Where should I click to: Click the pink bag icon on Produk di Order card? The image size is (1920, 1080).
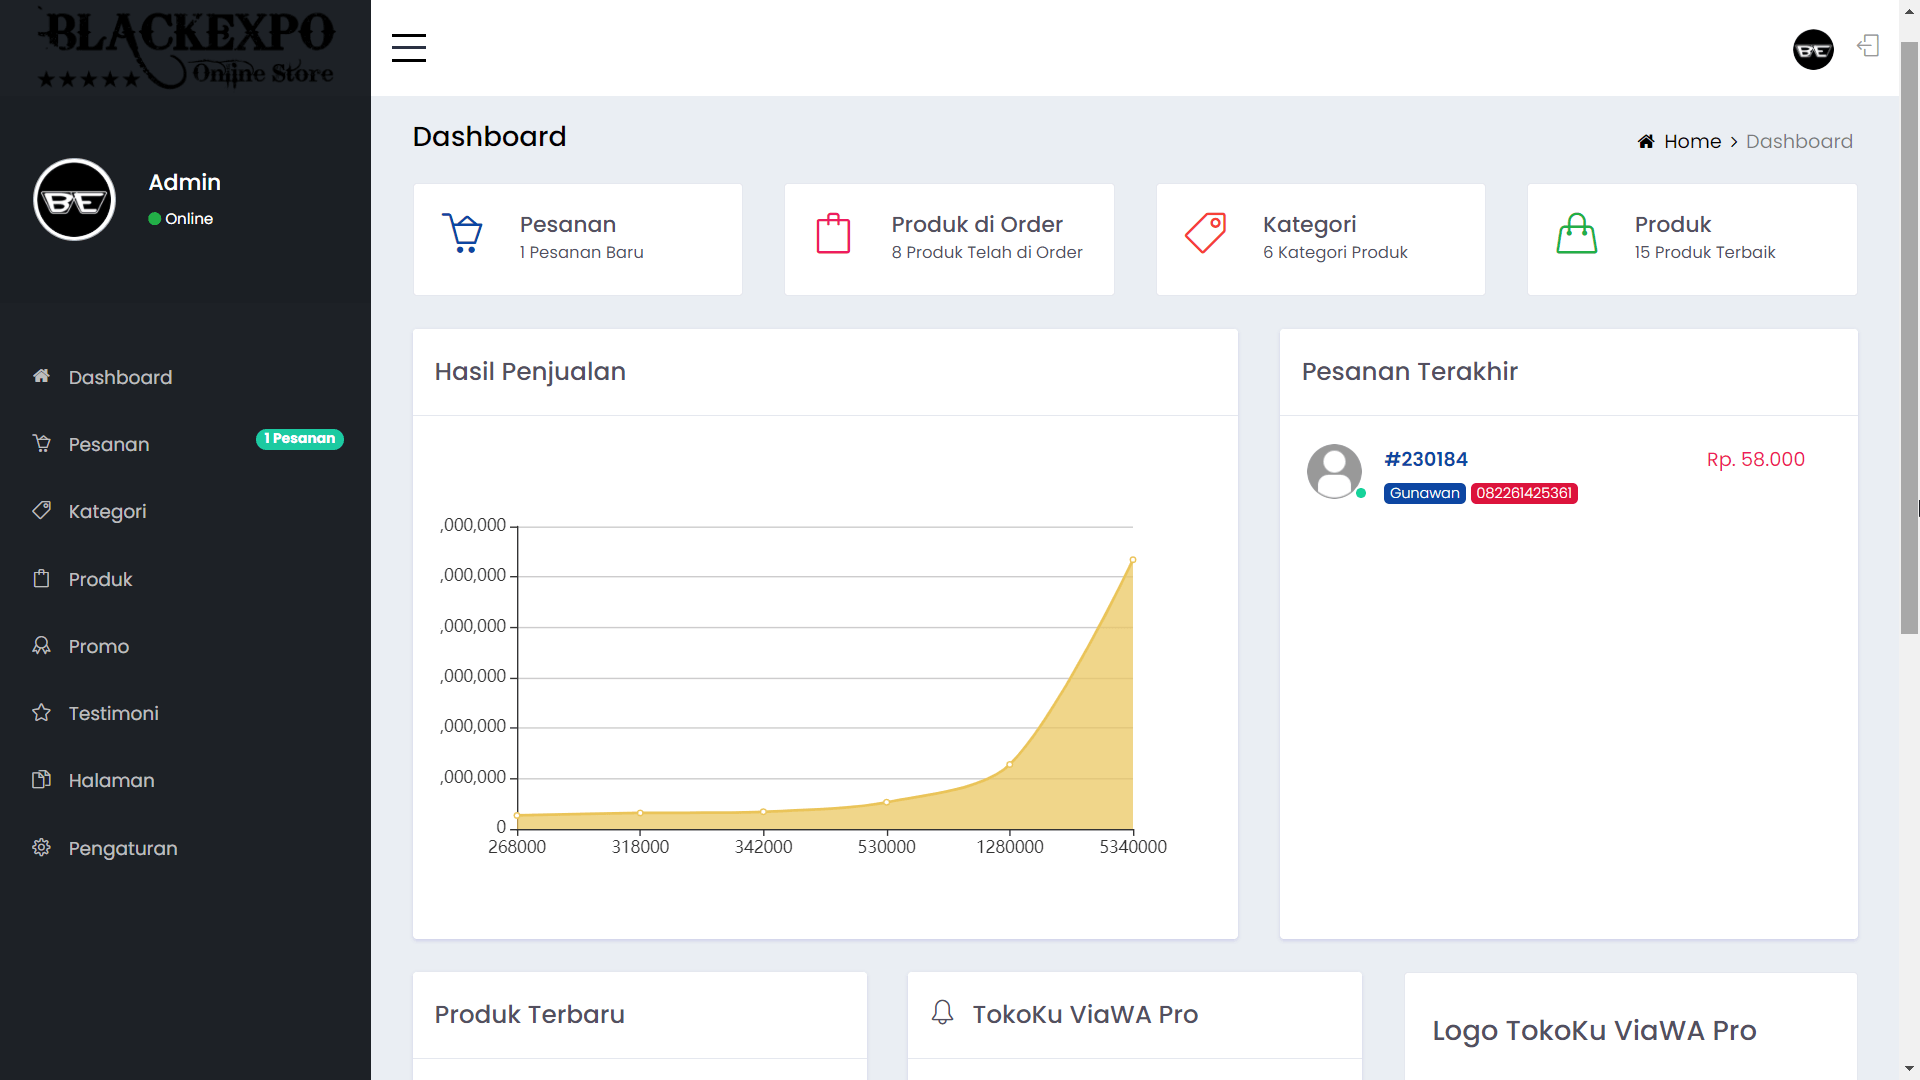pos(833,235)
